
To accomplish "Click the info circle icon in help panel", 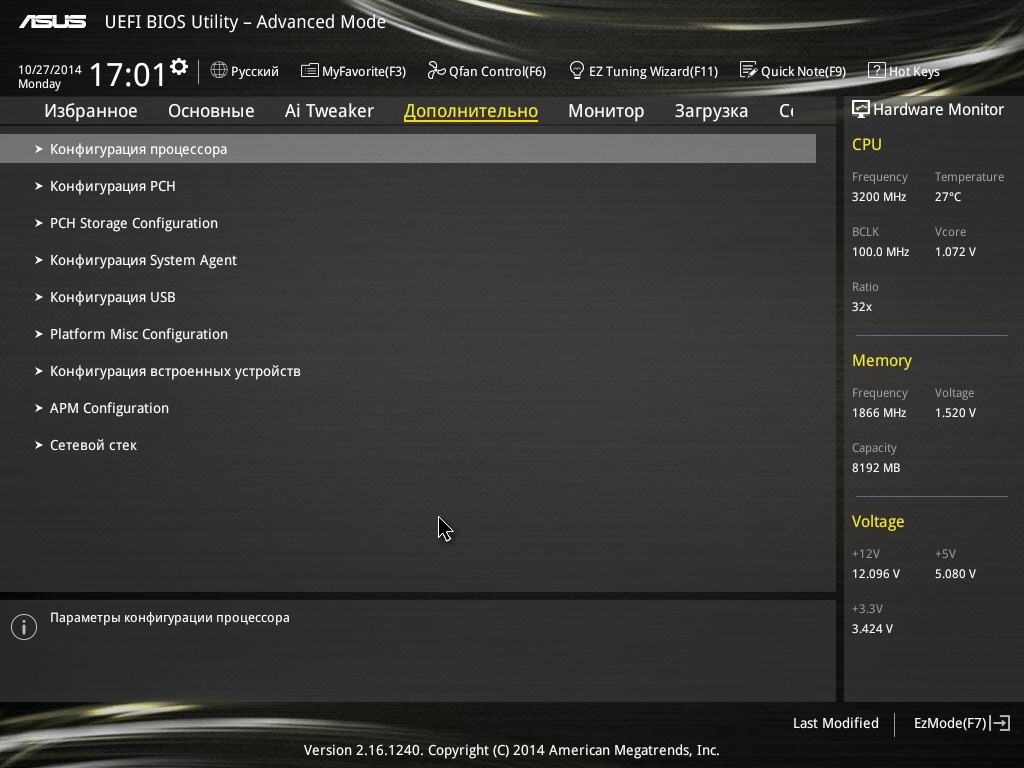I will [x=24, y=627].
